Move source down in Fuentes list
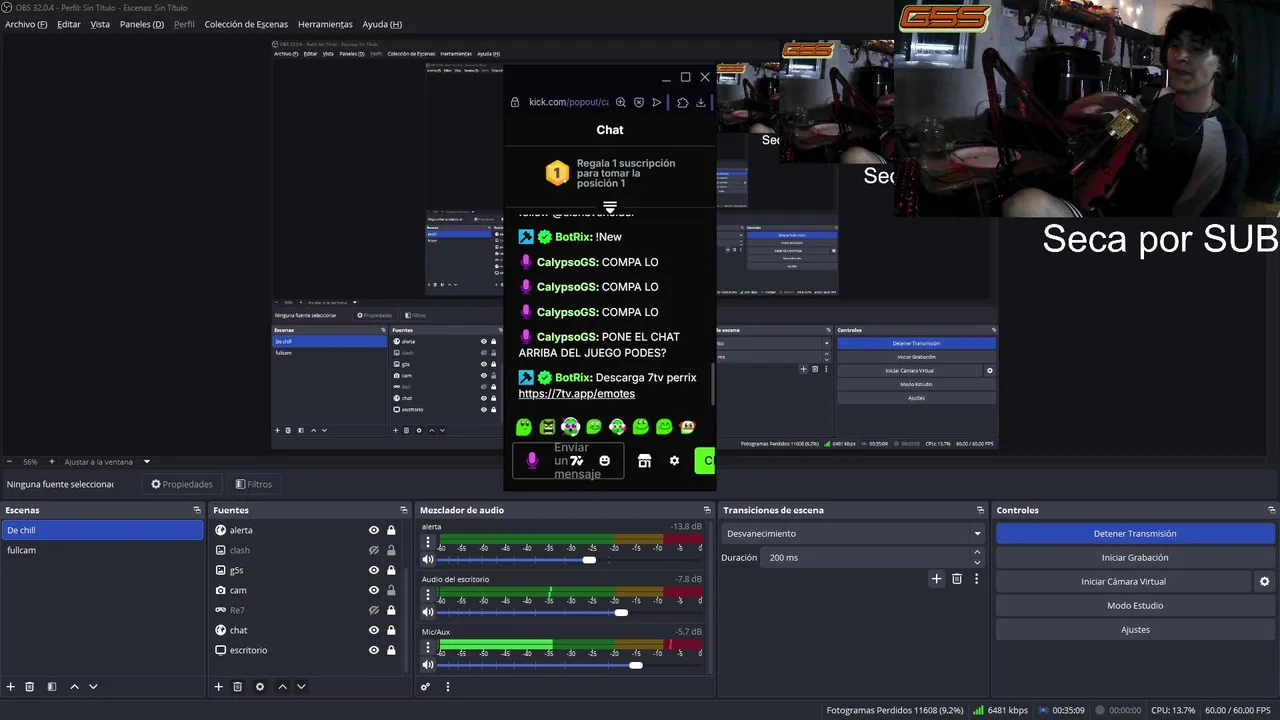 tap(301, 687)
